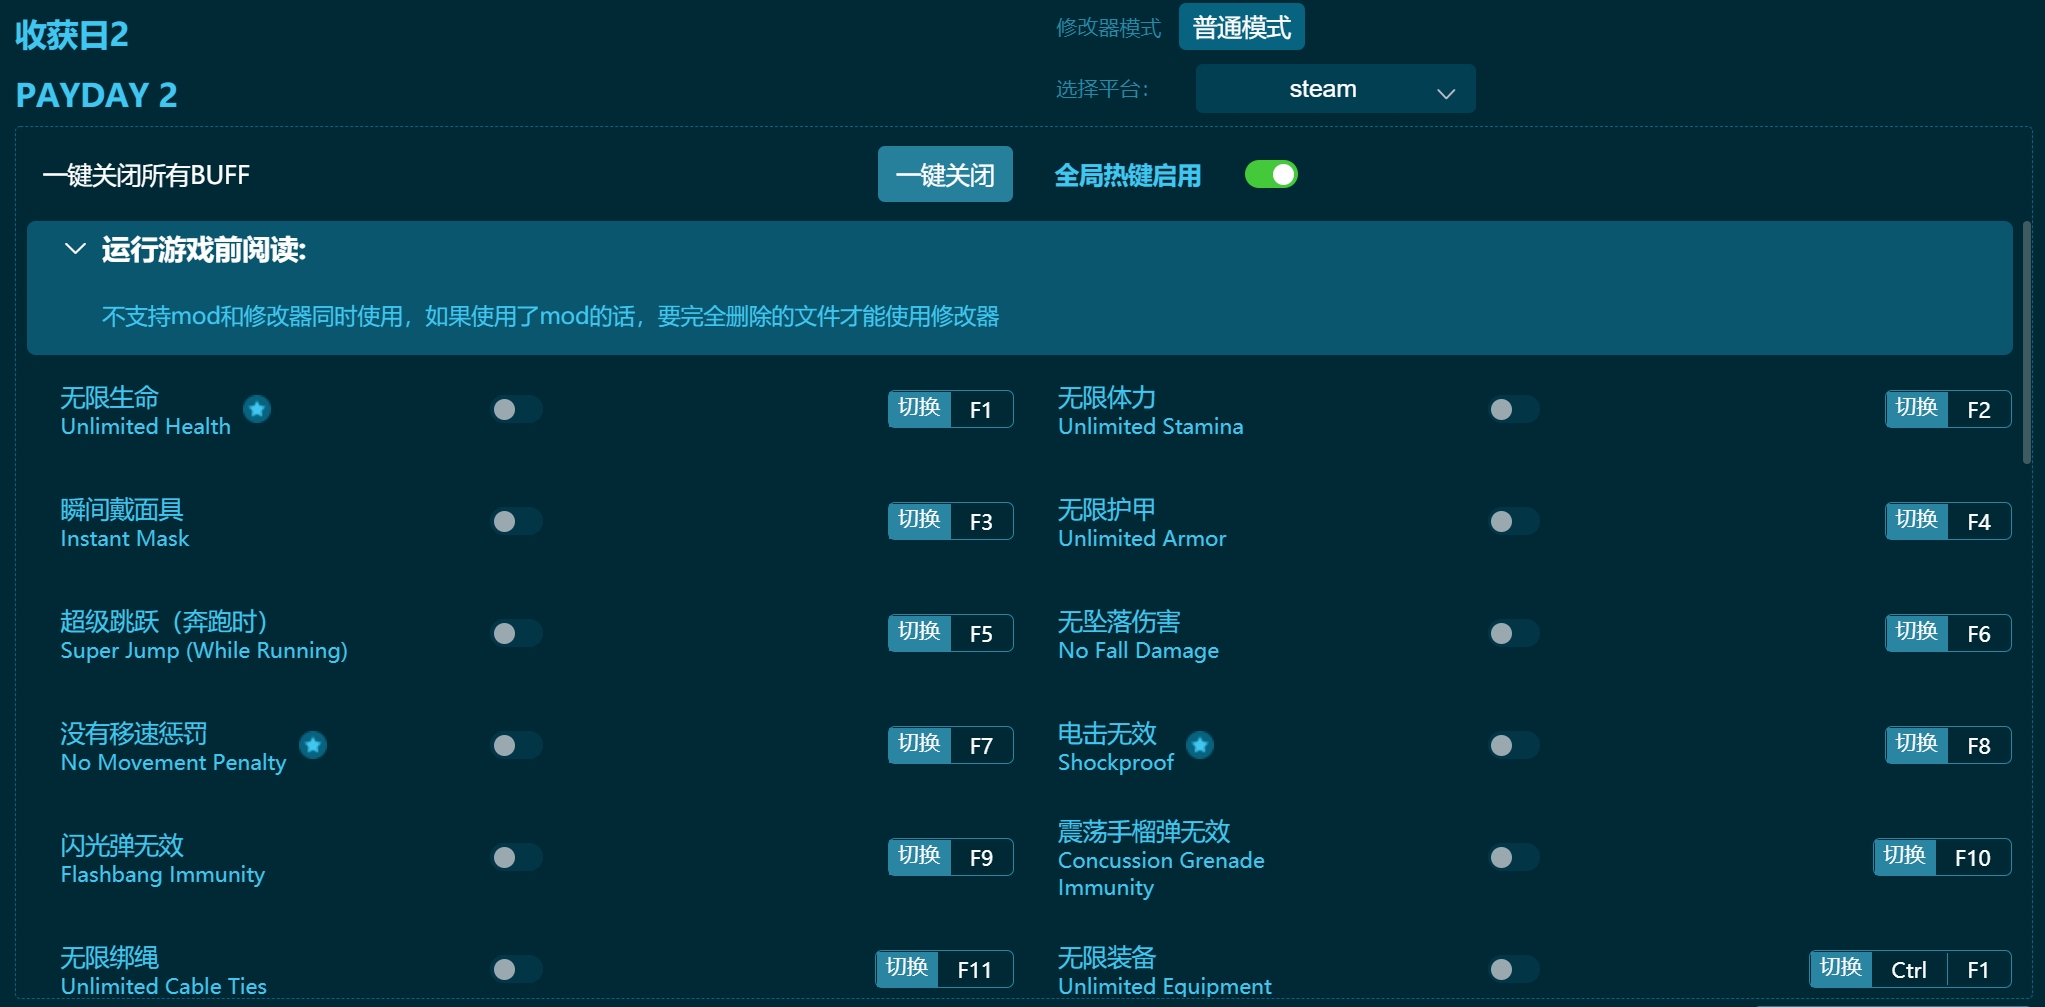This screenshot has height=1007, width=2045.
Task: Click the 运行游戏前阅读 header text
Action: click(x=204, y=249)
